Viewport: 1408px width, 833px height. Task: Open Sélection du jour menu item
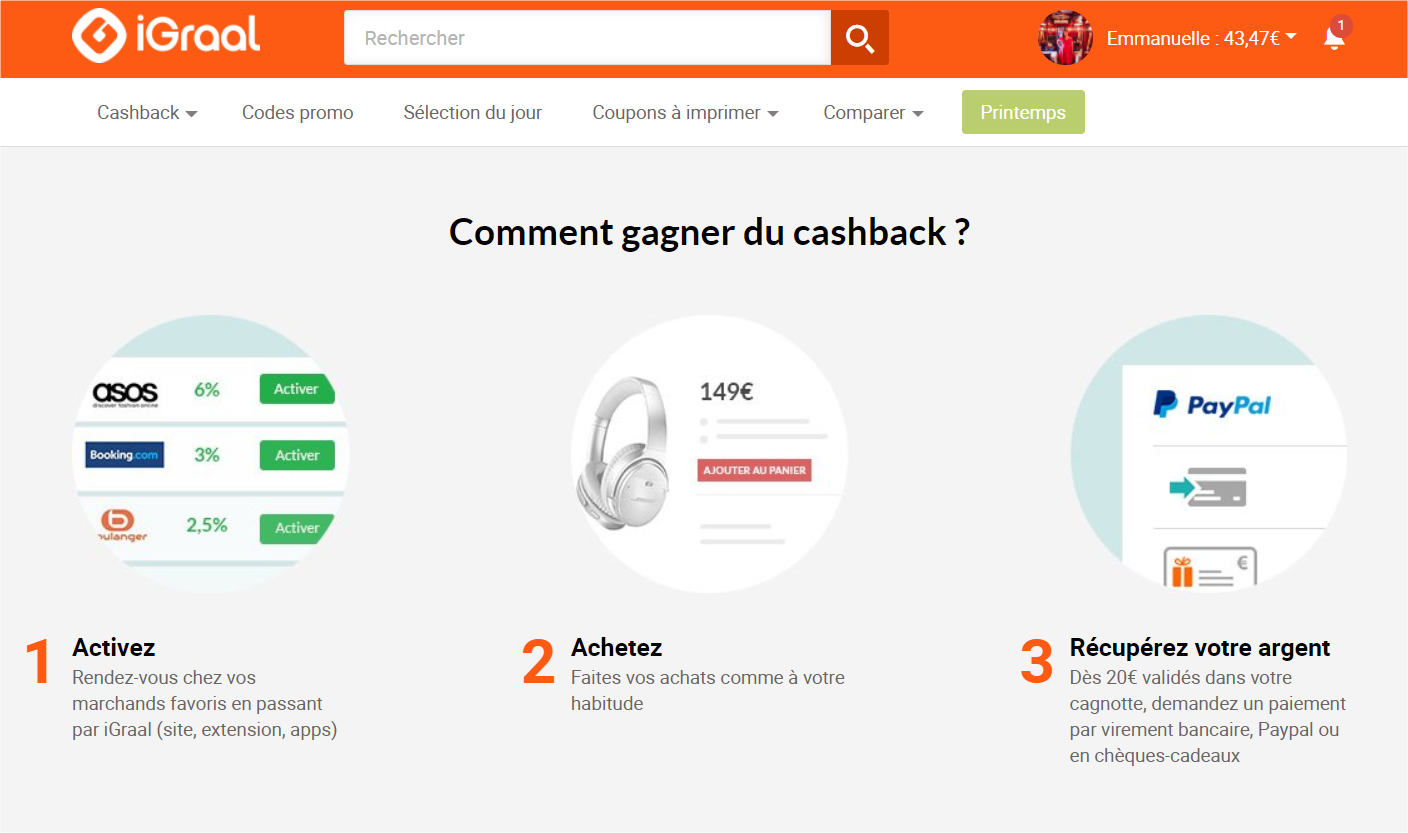473,113
